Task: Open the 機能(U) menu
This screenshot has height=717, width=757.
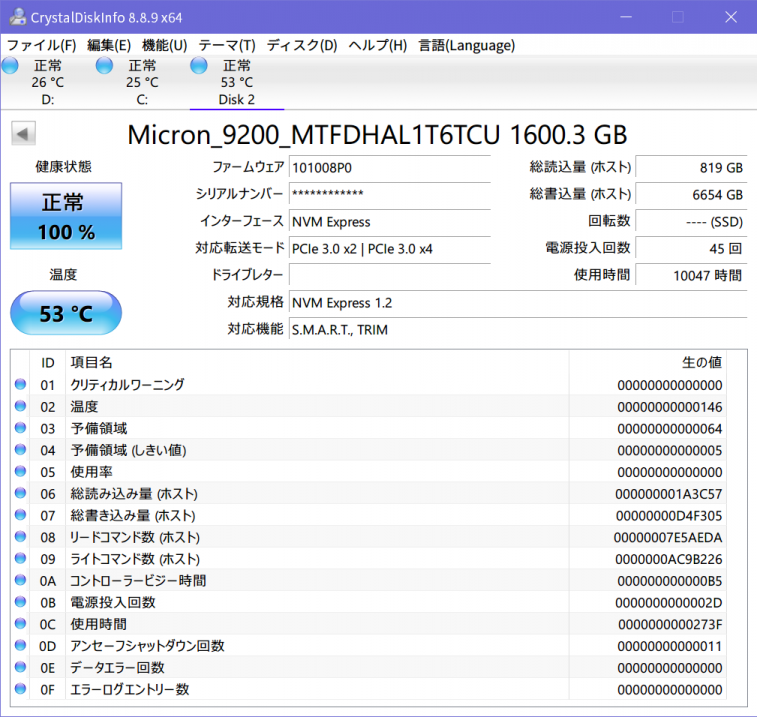Action: pyautogui.click(x=164, y=45)
